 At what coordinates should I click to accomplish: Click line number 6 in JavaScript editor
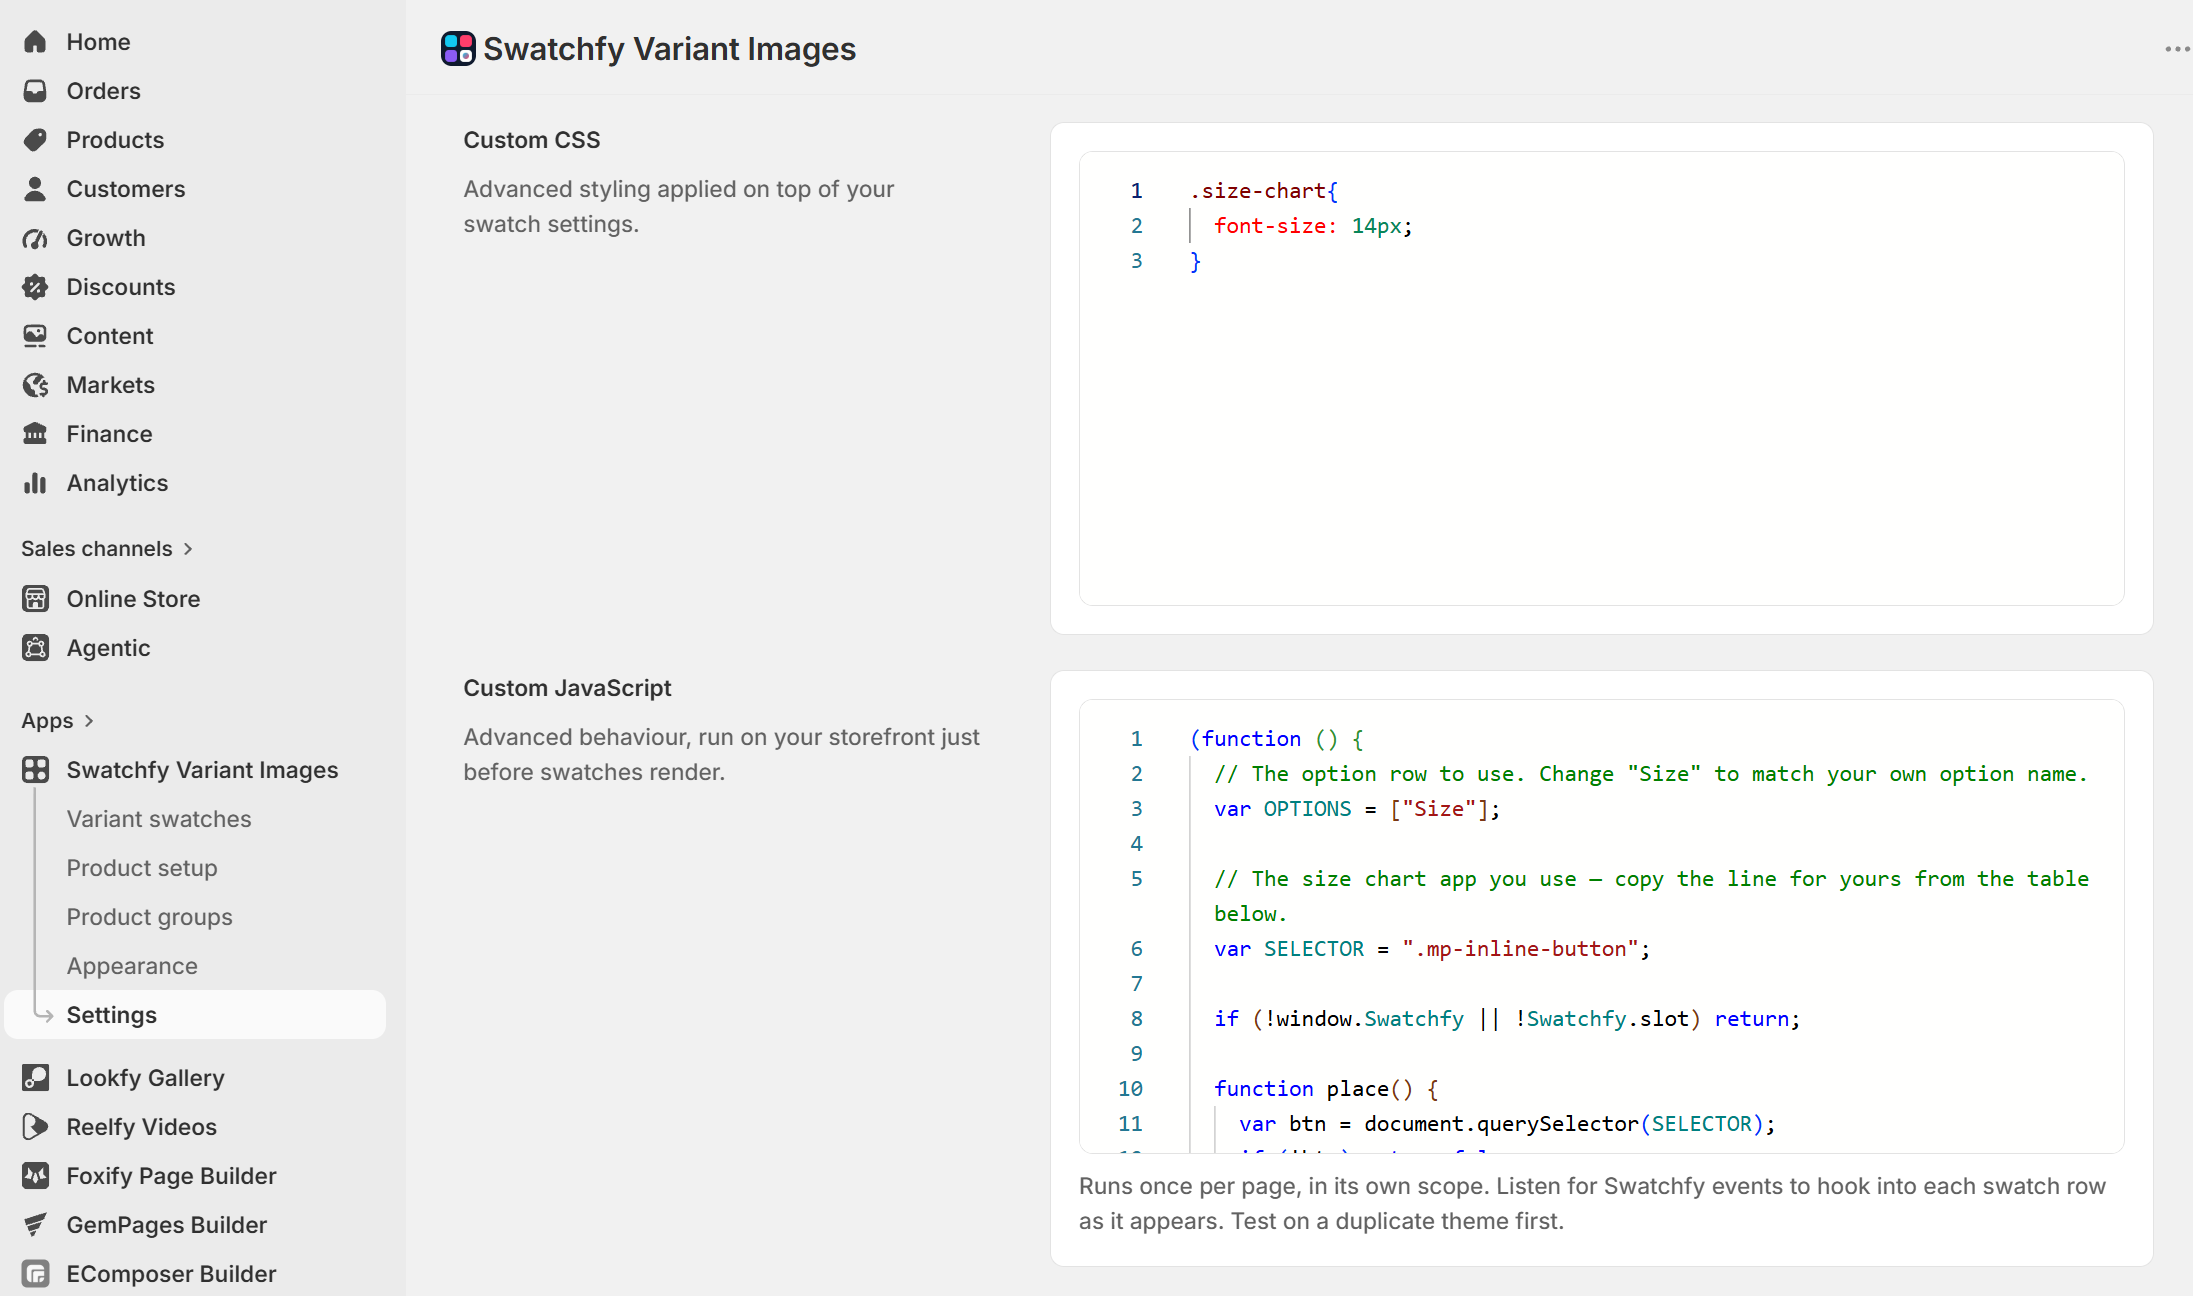1136,949
